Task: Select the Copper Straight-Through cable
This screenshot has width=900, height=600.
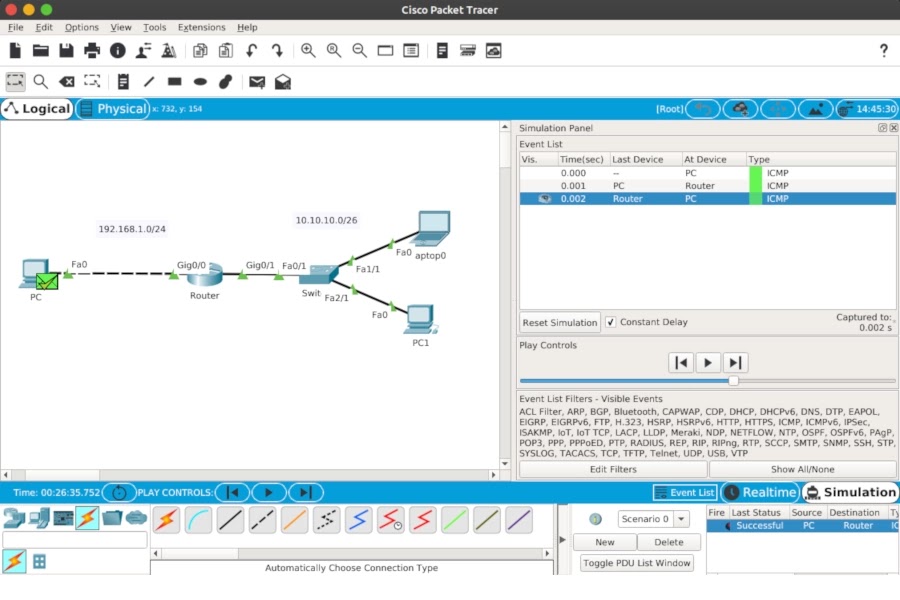Action: click(230, 520)
